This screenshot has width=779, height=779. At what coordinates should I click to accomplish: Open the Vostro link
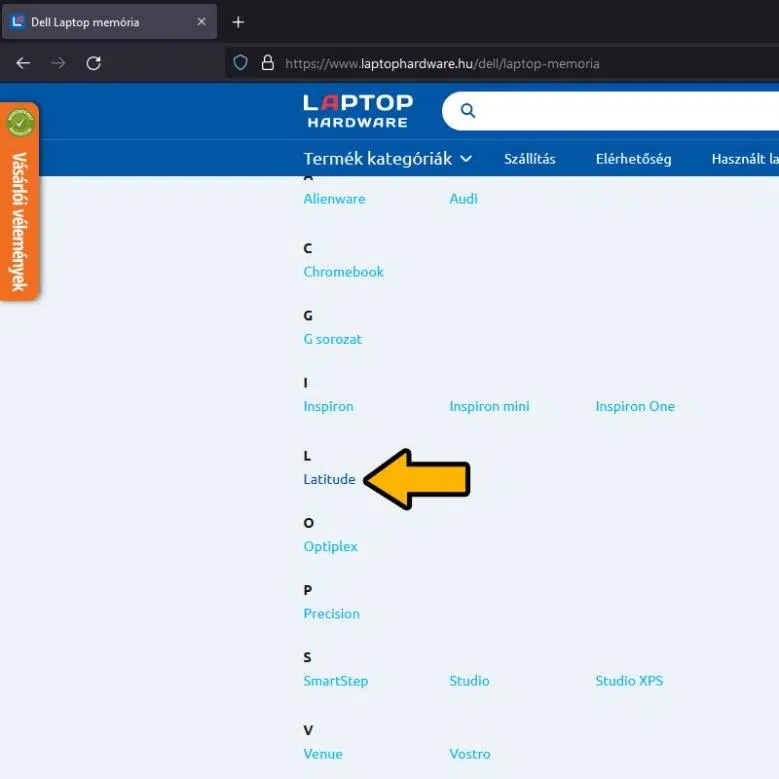tap(470, 754)
